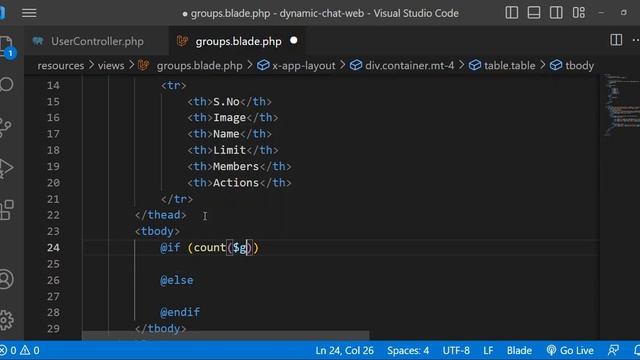This screenshot has height=360, width=640.
Task: Change language mode Blade
Action: [519, 350]
